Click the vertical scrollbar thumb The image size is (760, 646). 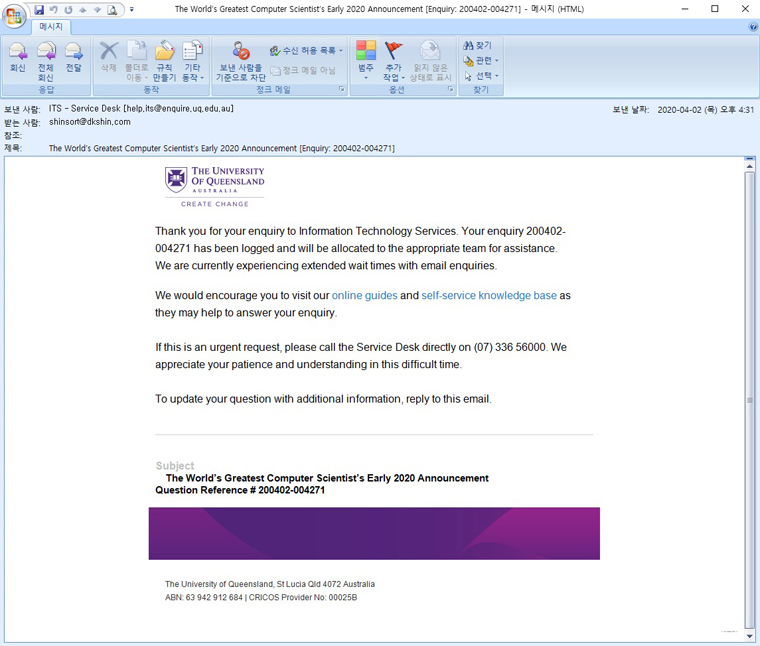pyautogui.click(x=750, y=400)
